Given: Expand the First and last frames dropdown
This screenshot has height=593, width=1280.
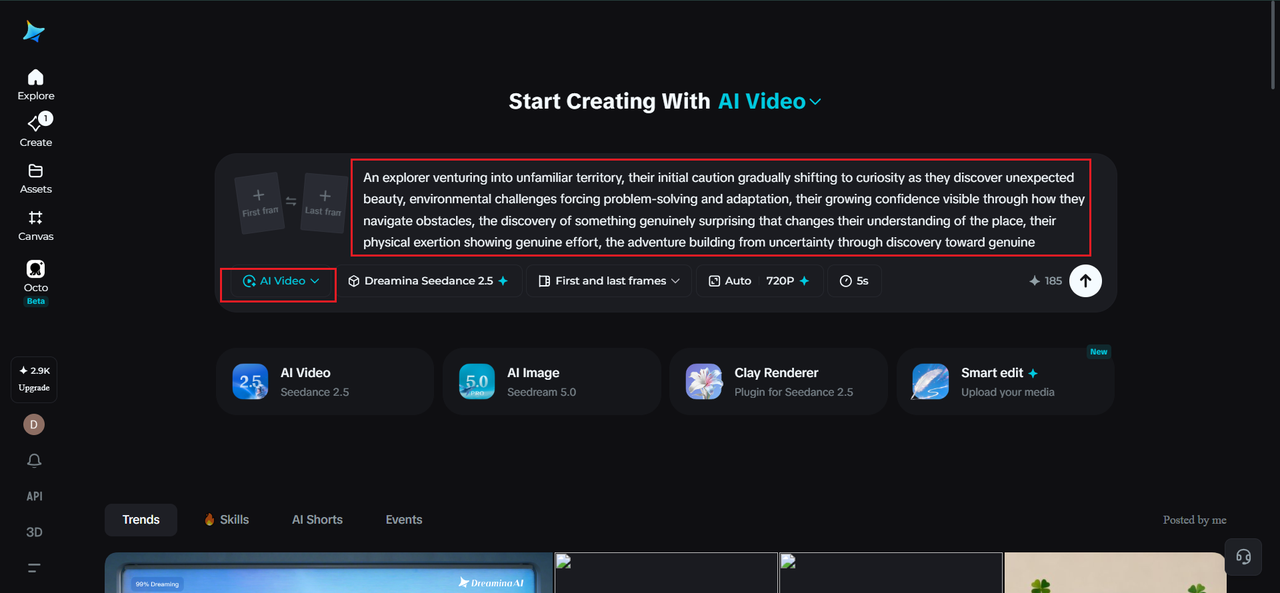Looking at the screenshot, I should [x=609, y=281].
